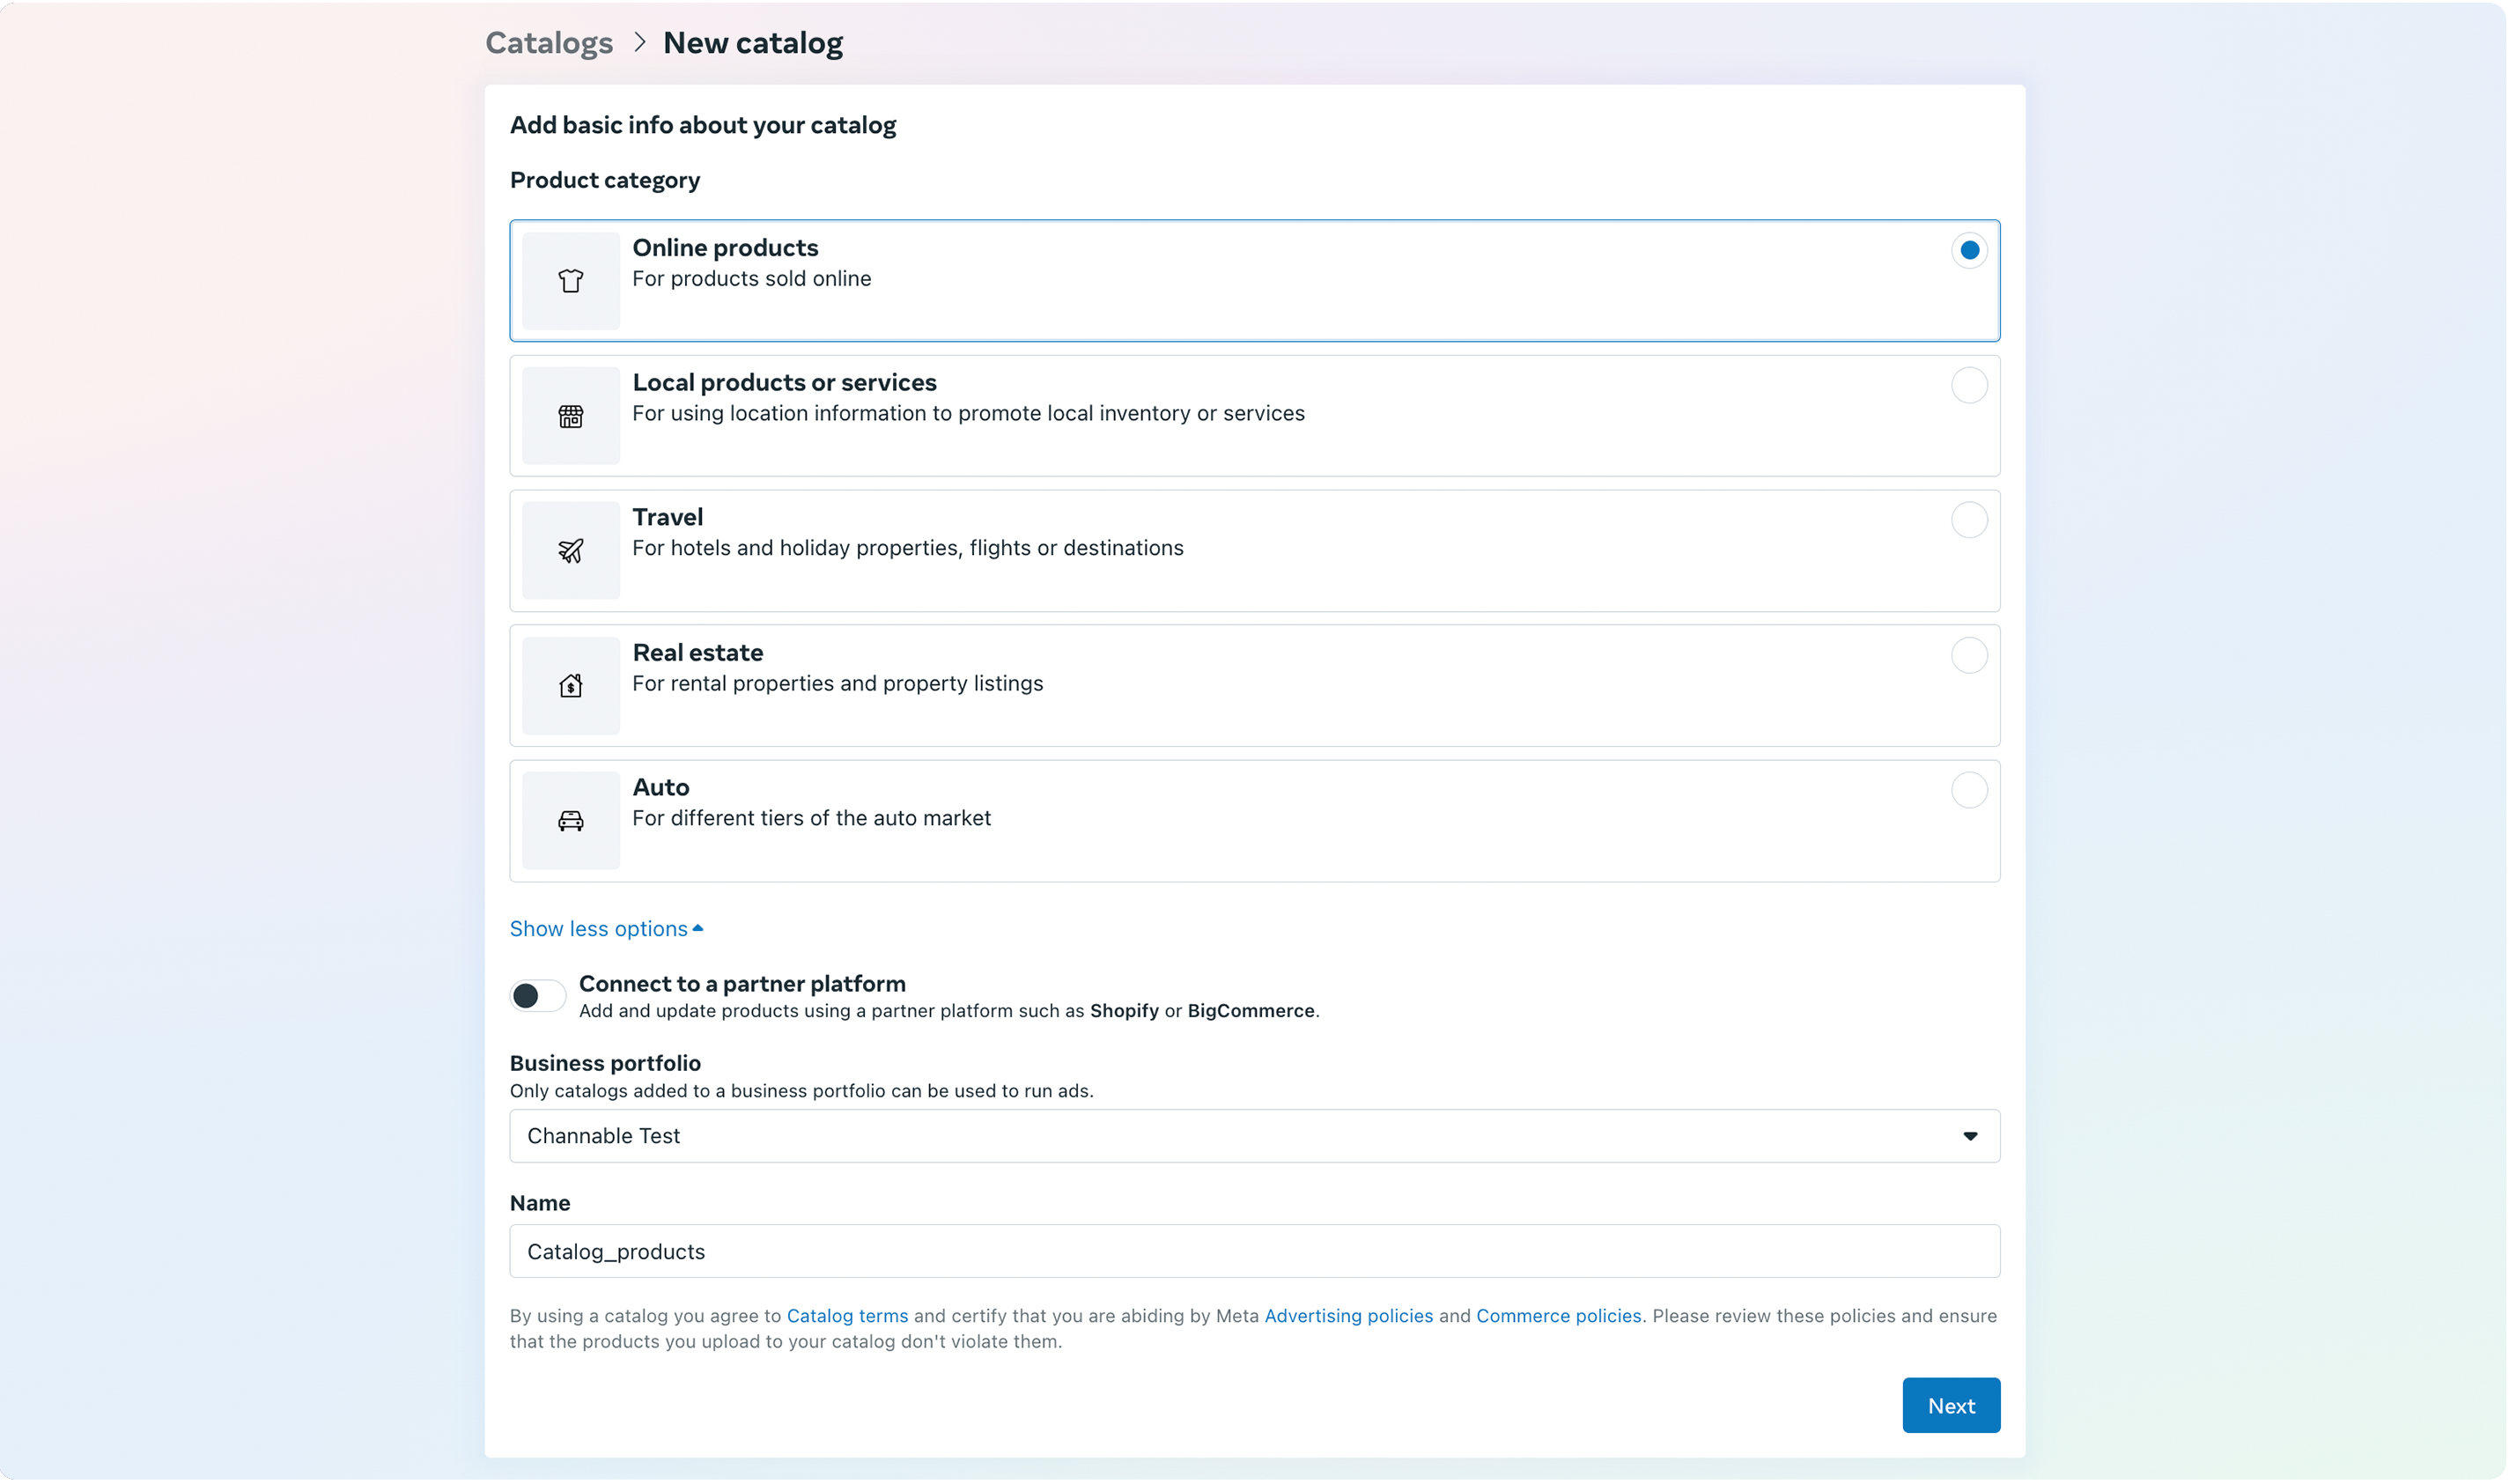
Task: Click the airplane icon for Travel
Action: click(x=570, y=551)
